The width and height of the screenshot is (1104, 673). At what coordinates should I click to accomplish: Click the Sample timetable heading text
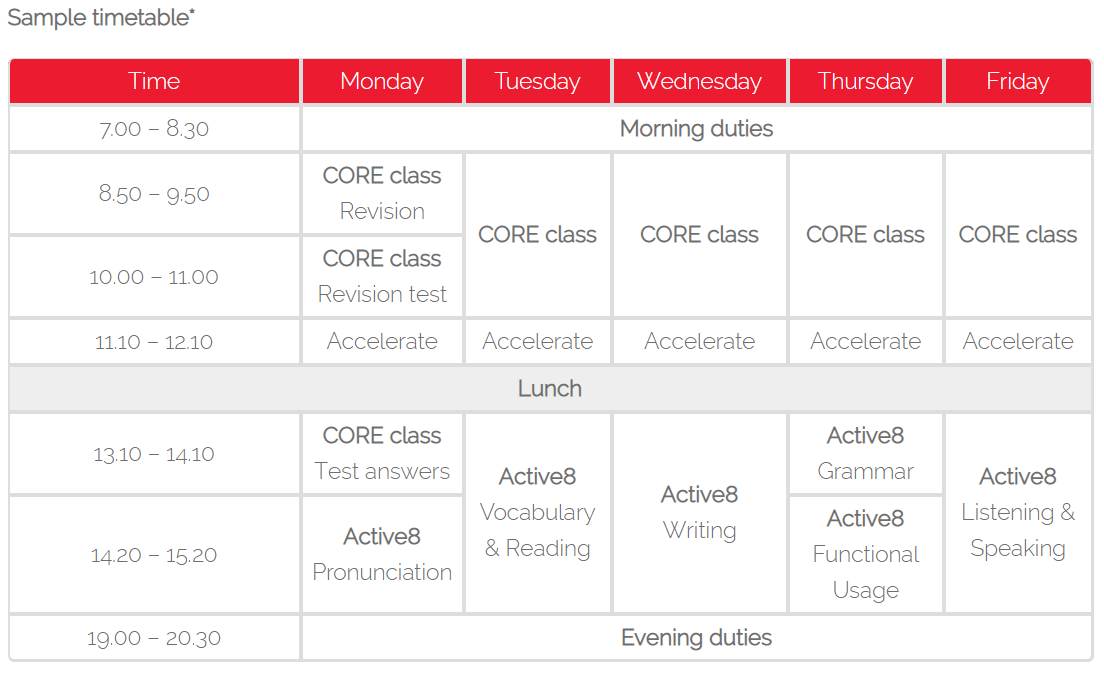point(101,18)
